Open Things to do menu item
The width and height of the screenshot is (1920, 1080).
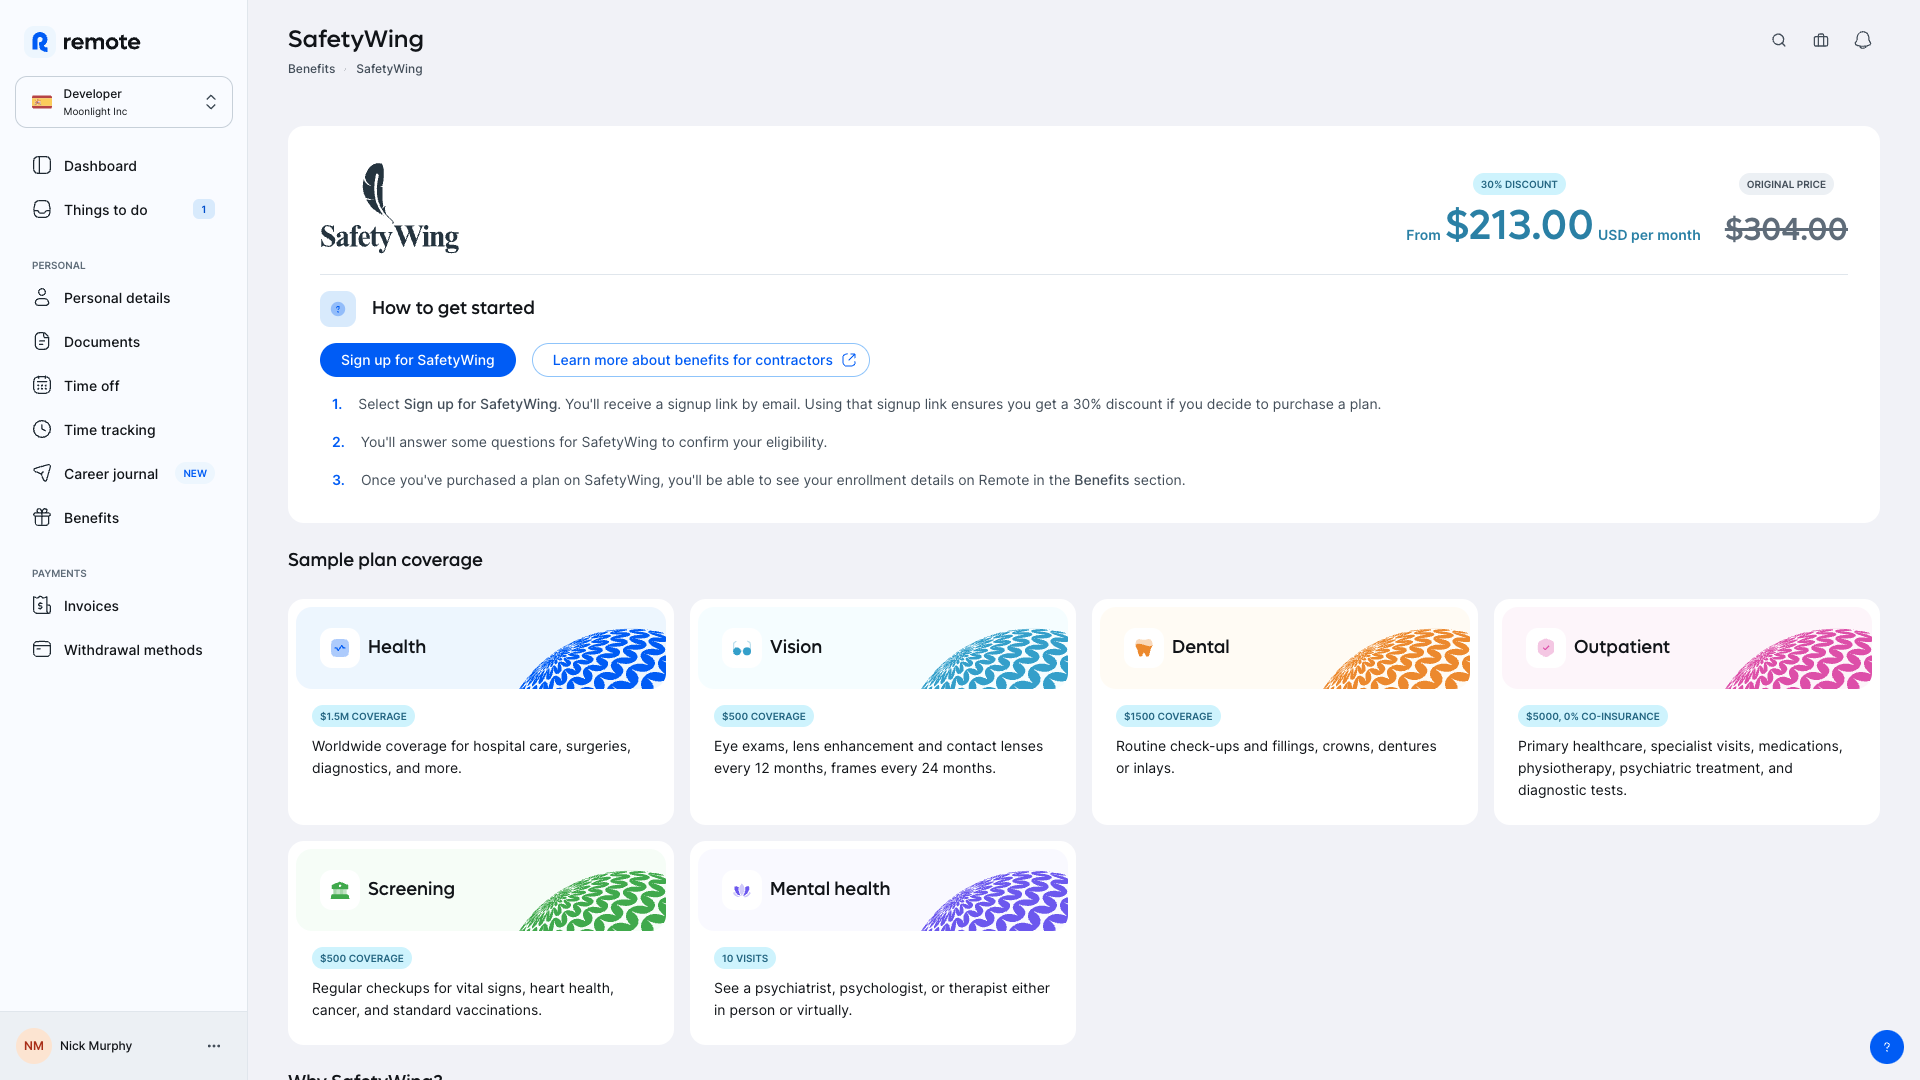[x=106, y=210]
